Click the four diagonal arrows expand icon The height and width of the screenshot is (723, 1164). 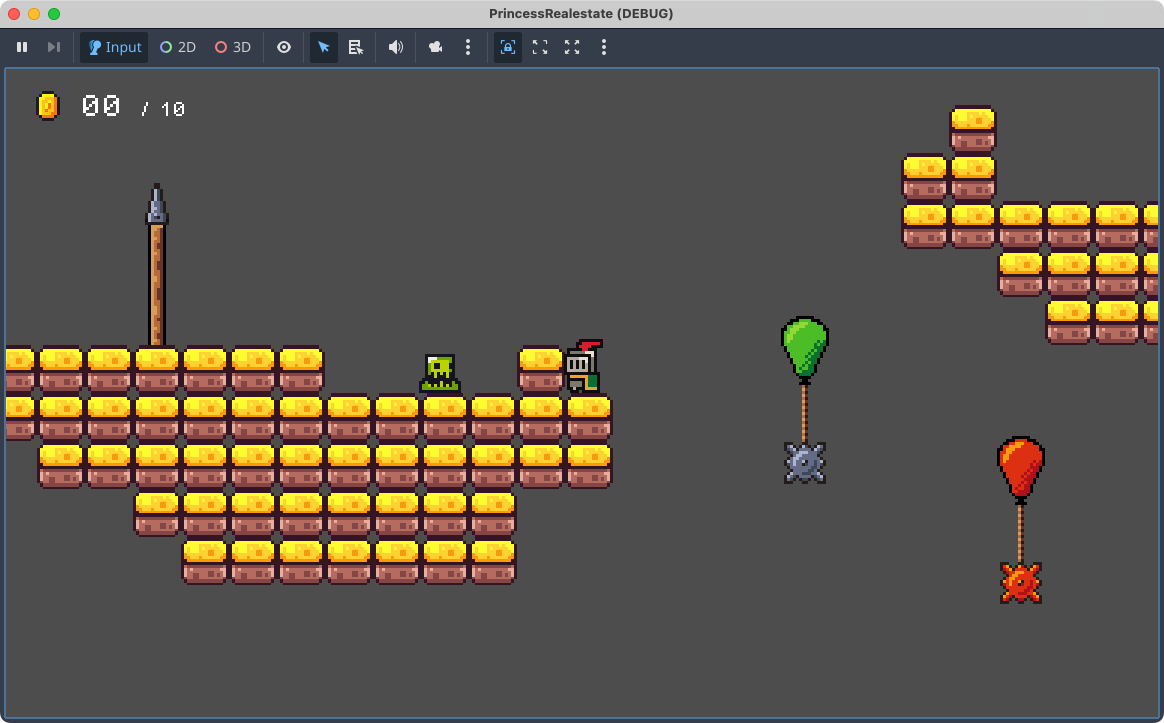572,47
